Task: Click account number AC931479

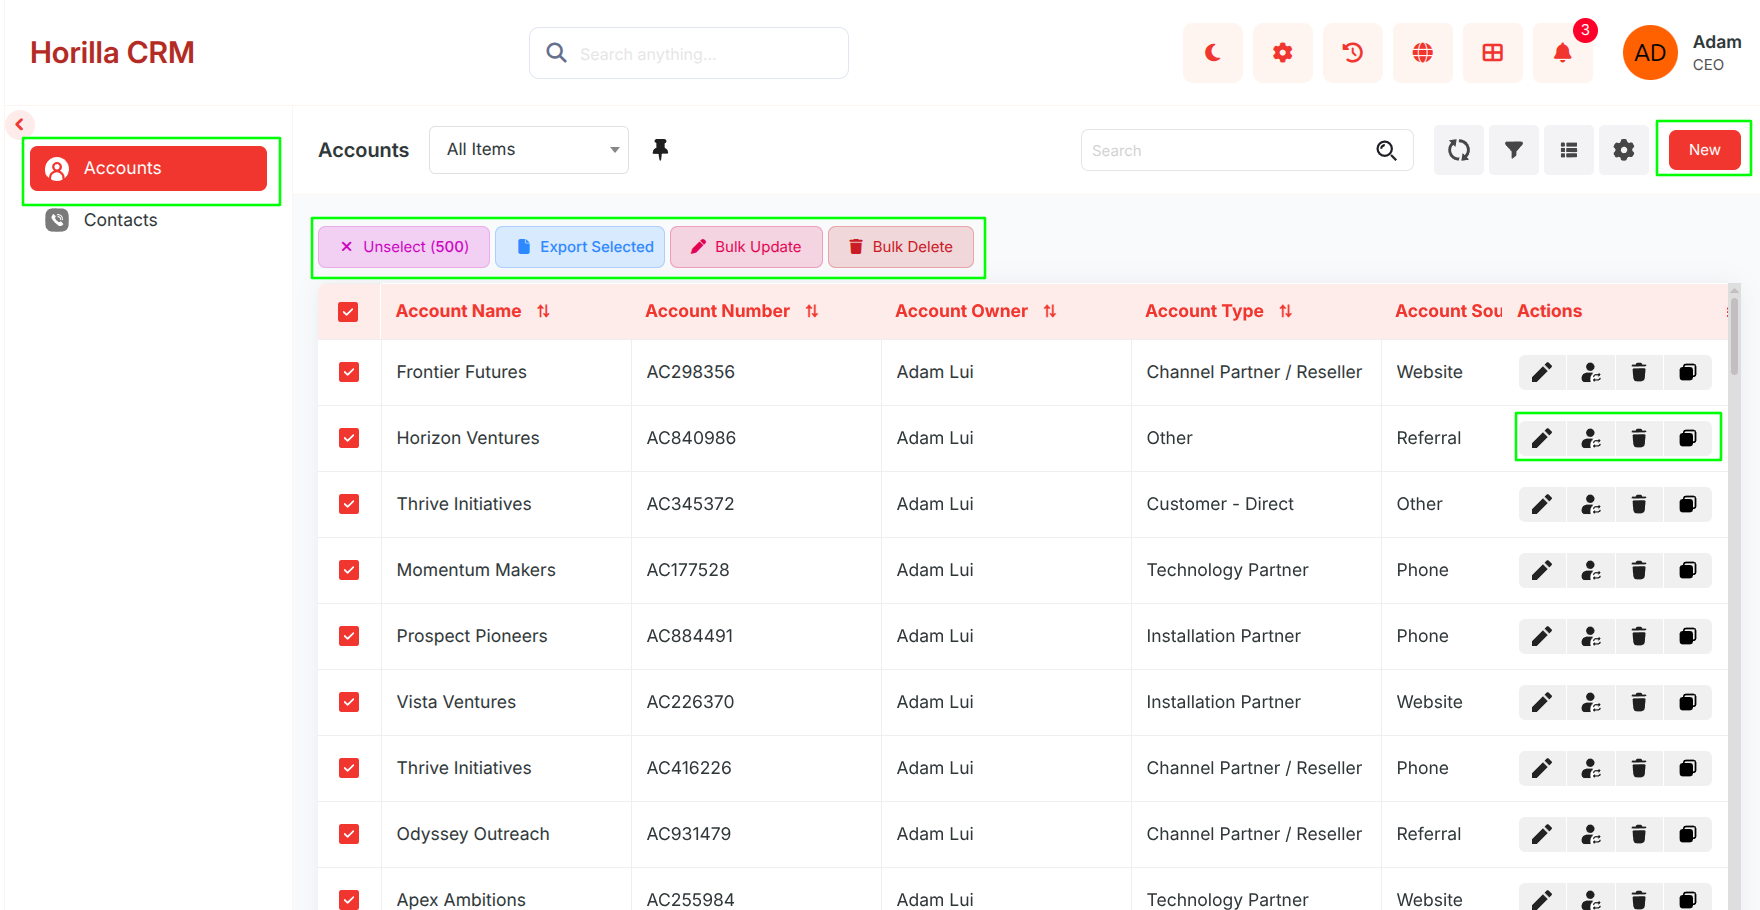Action: click(688, 834)
